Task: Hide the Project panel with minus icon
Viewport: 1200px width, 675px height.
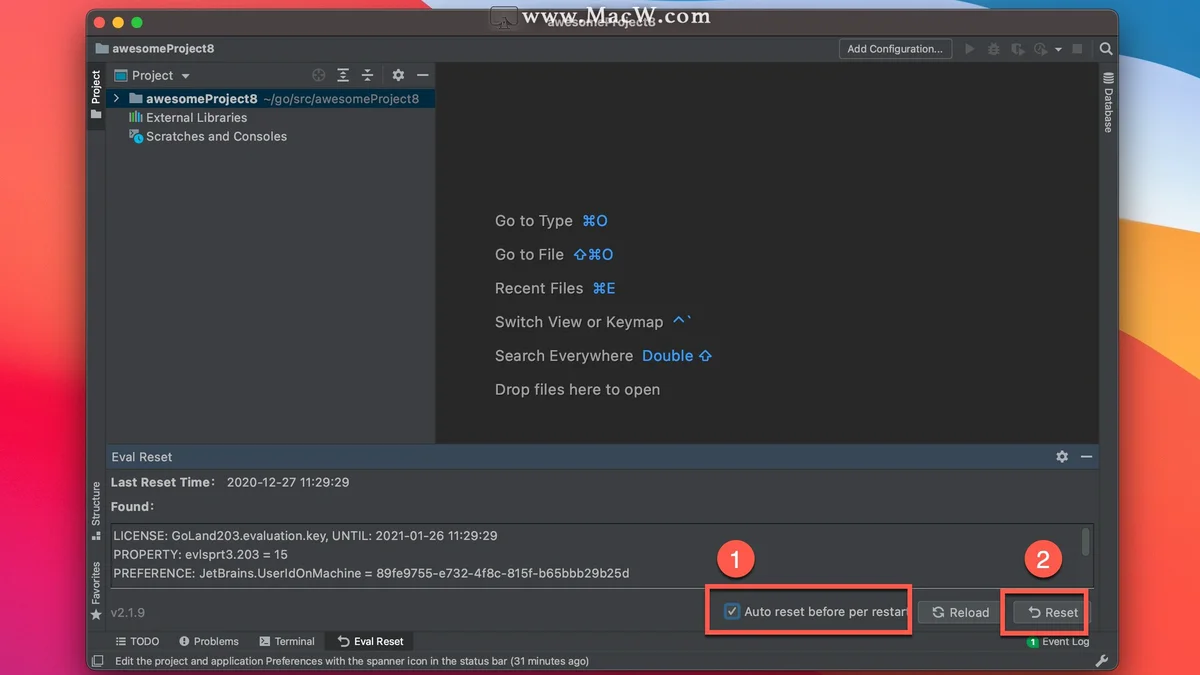Action: point(423,75)
